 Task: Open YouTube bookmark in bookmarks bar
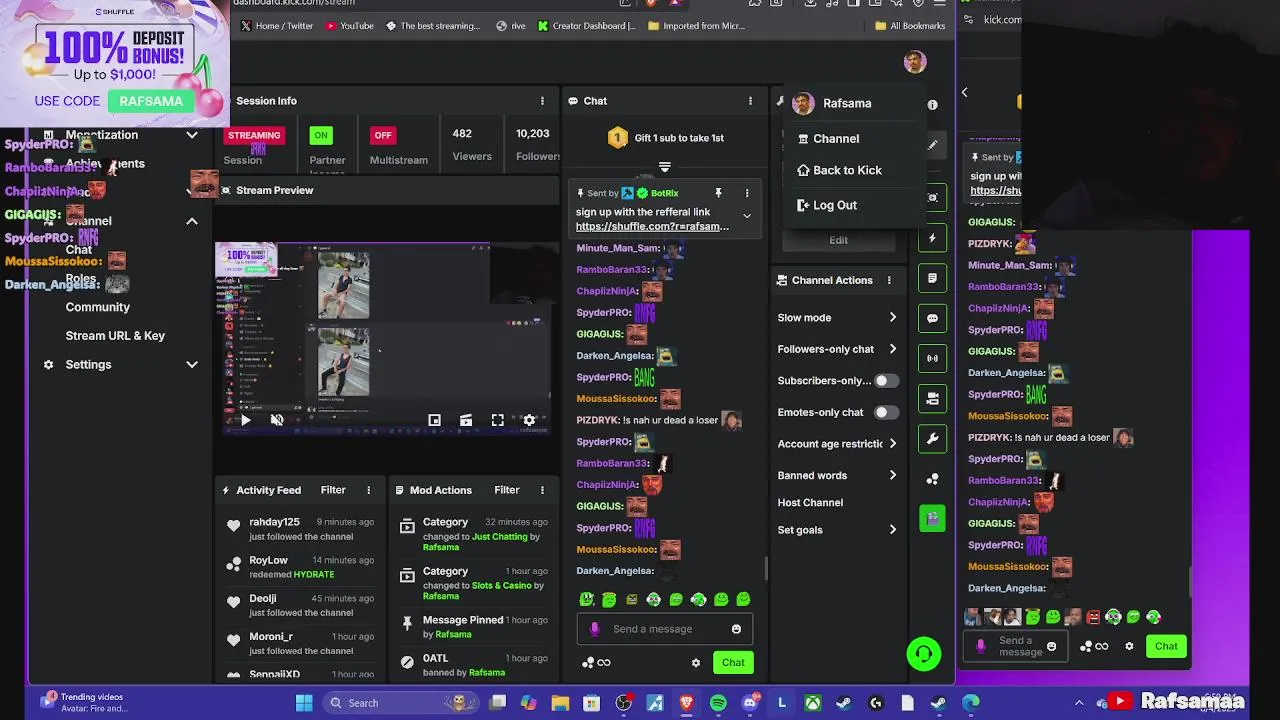pos(349,26)
